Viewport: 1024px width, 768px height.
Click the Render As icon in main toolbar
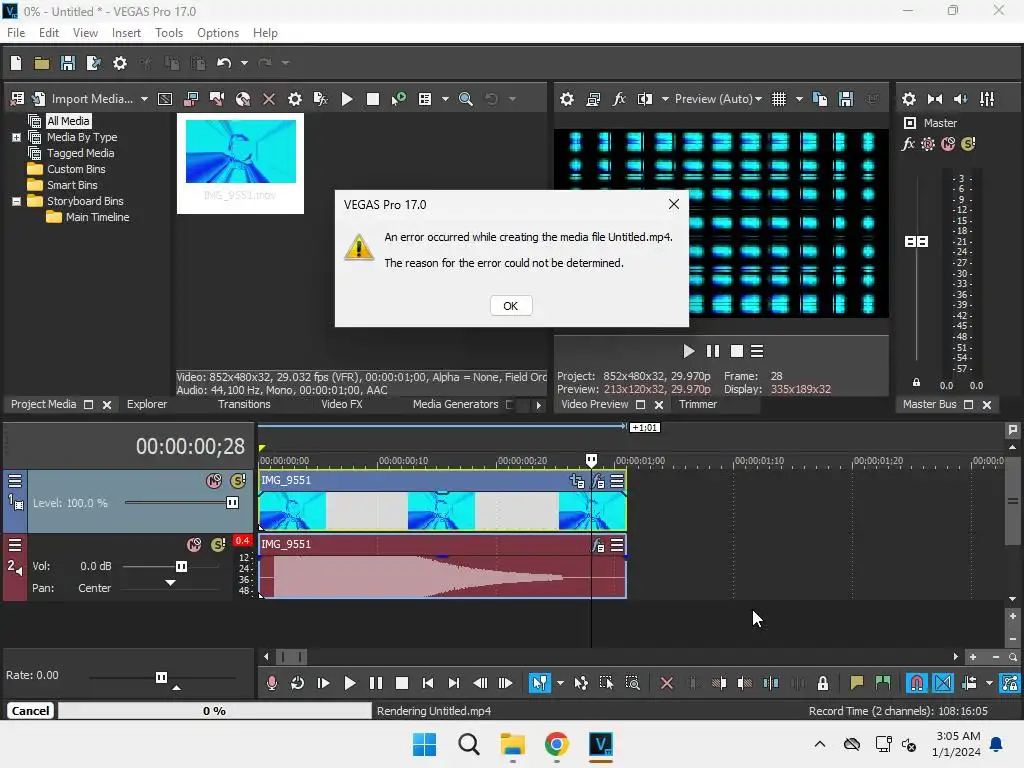93,63
